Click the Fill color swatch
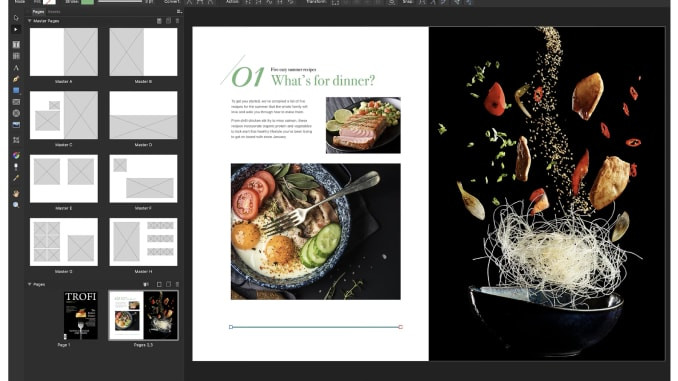The height and width of the screenshot is (381, 678). coord(49,2)
